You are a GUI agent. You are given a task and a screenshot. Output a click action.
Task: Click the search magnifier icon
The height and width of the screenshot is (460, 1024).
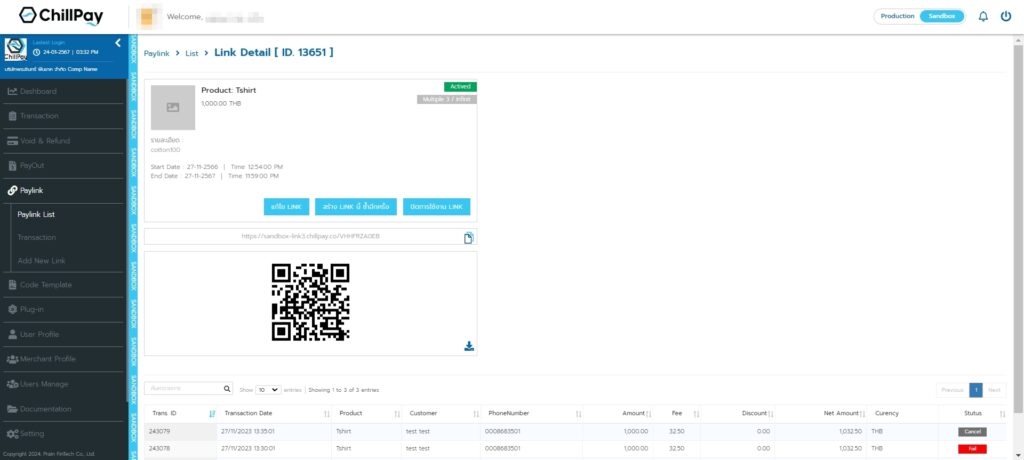[227, 389]
